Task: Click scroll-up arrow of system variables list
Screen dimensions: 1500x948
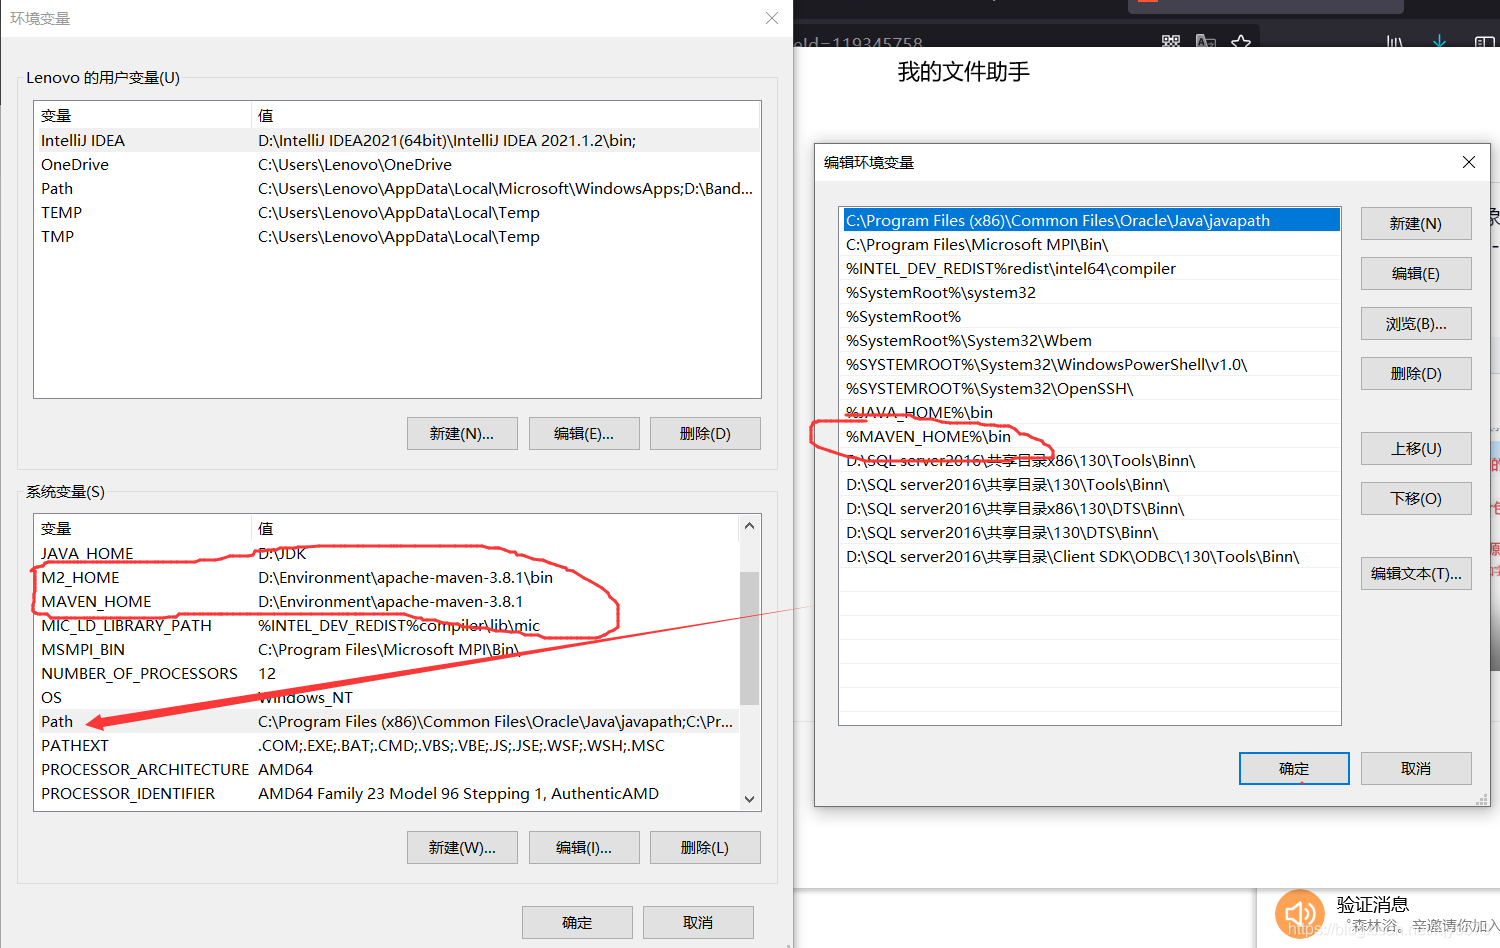Action: click(x=749, y=526)
